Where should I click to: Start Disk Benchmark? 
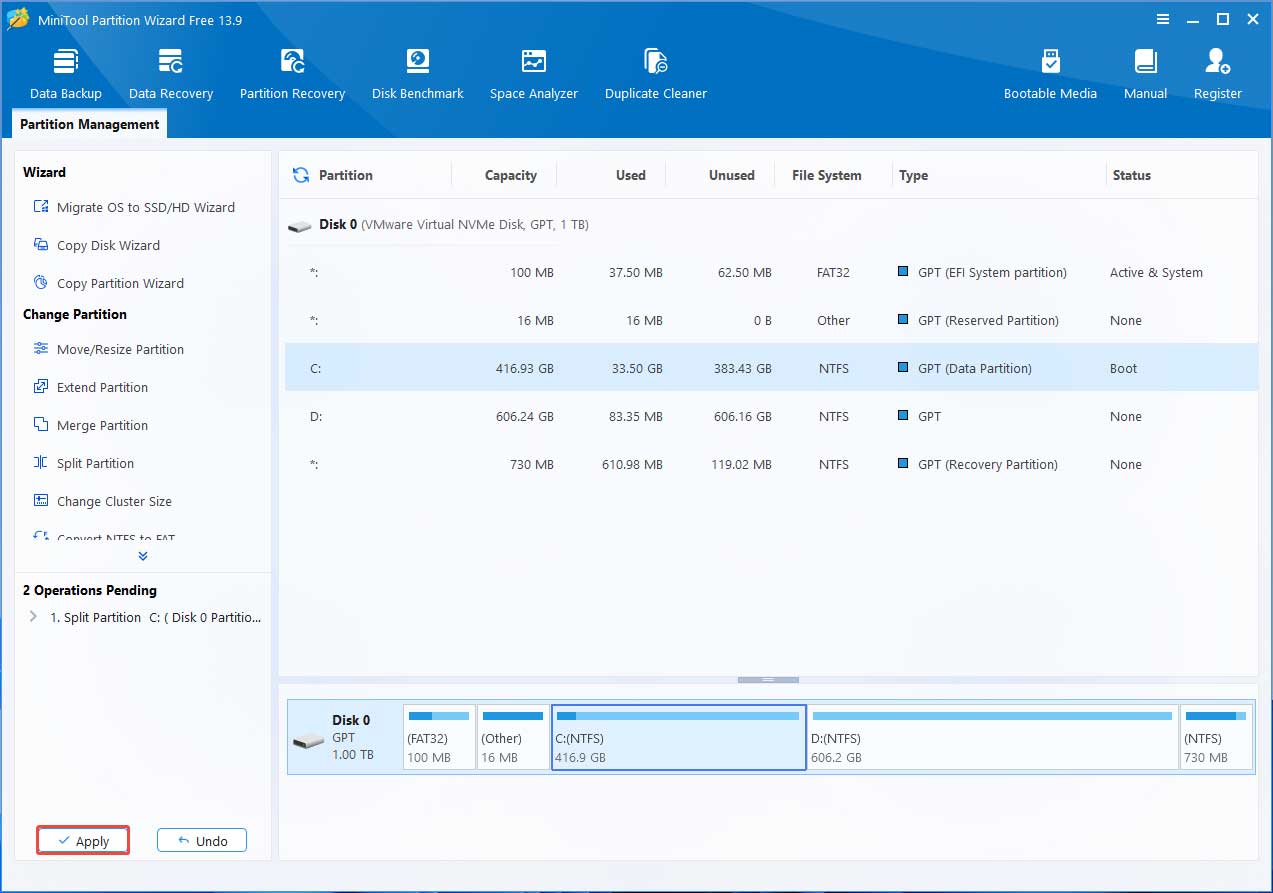(417, 74)
